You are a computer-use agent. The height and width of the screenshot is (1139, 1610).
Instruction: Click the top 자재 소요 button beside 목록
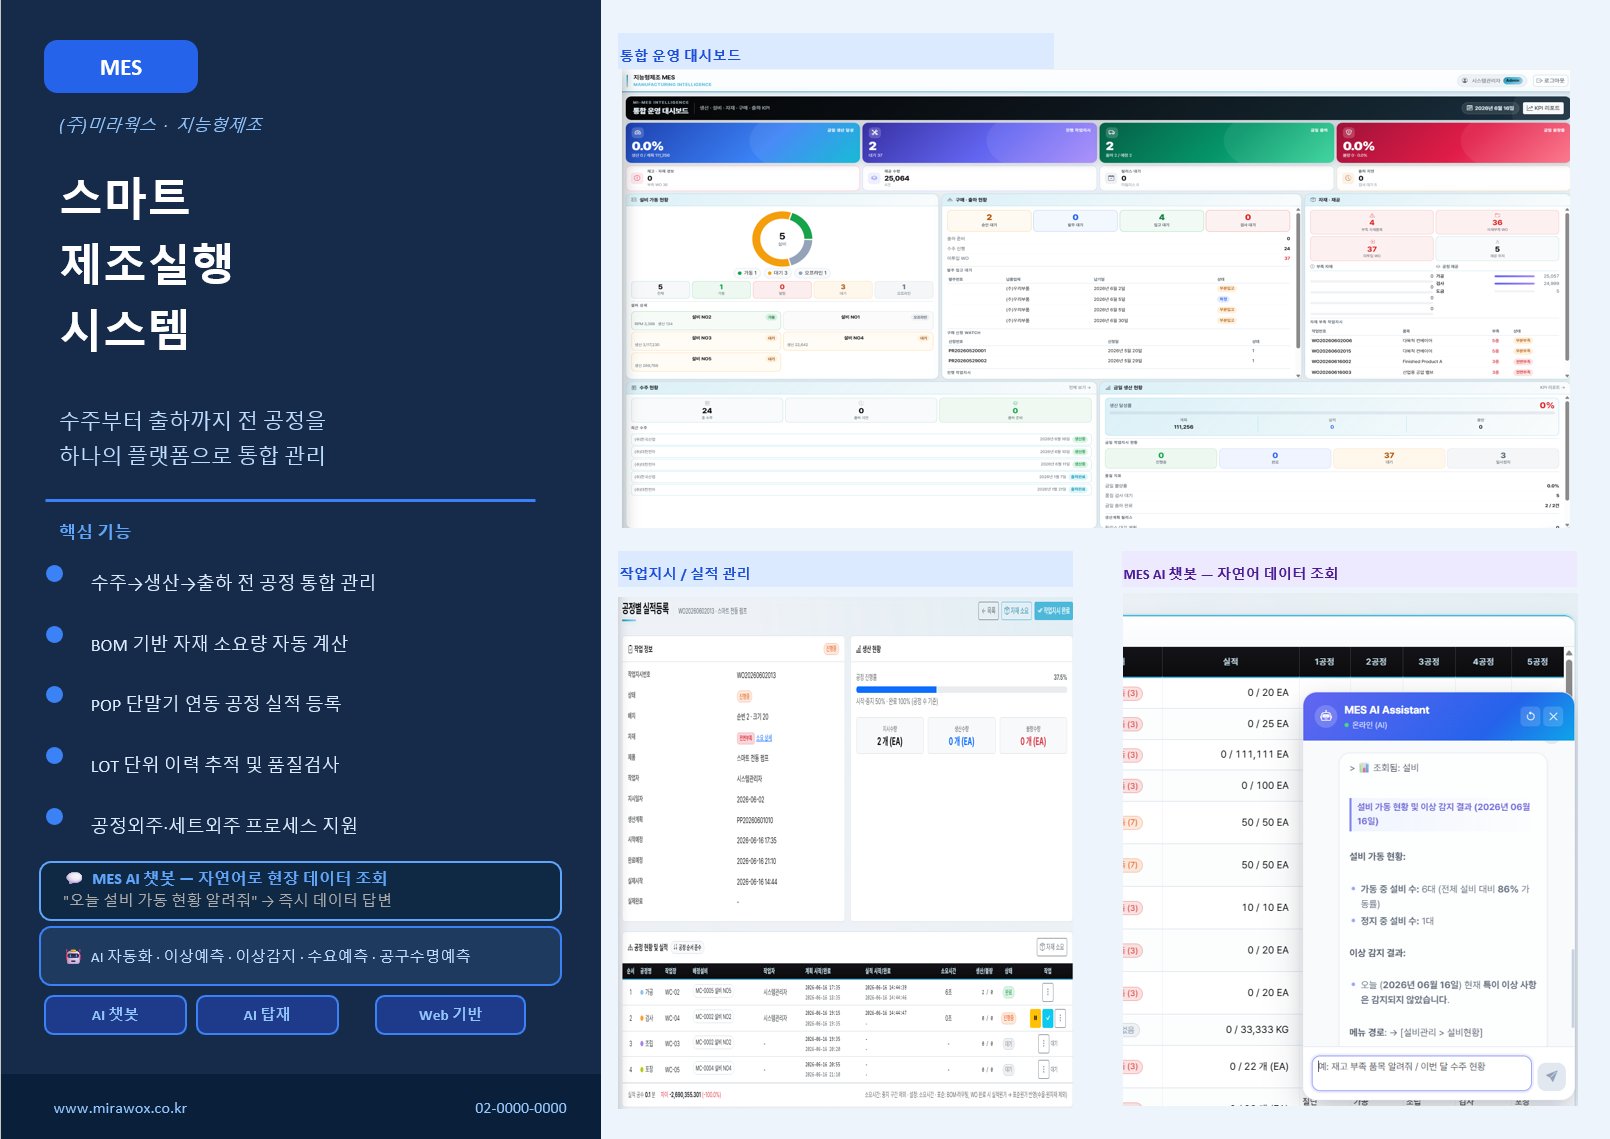[x=1016, y=610]
